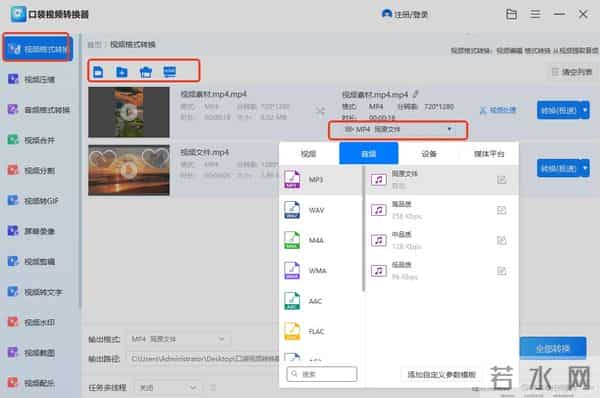Click the format list scrollbar
This screenshot has width=600, height=398.
click(x=363, y=230)
